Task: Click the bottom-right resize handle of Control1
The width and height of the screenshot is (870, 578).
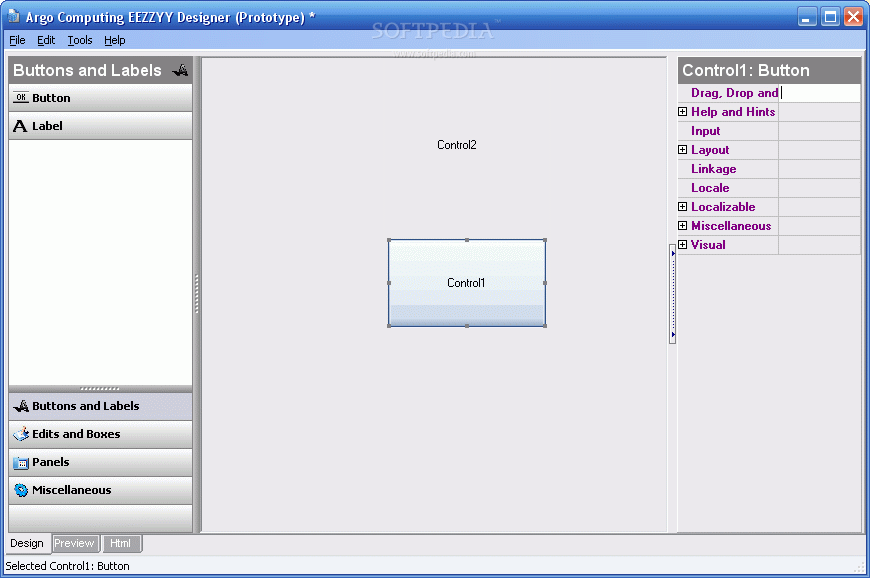Action: [x=545, y=326]
